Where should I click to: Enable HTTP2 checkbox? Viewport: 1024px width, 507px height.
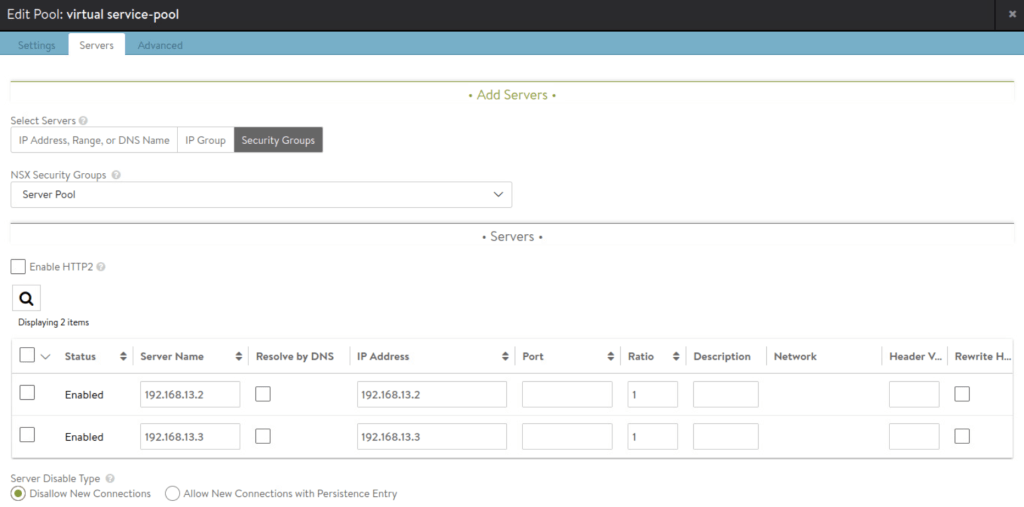point(18,267)
